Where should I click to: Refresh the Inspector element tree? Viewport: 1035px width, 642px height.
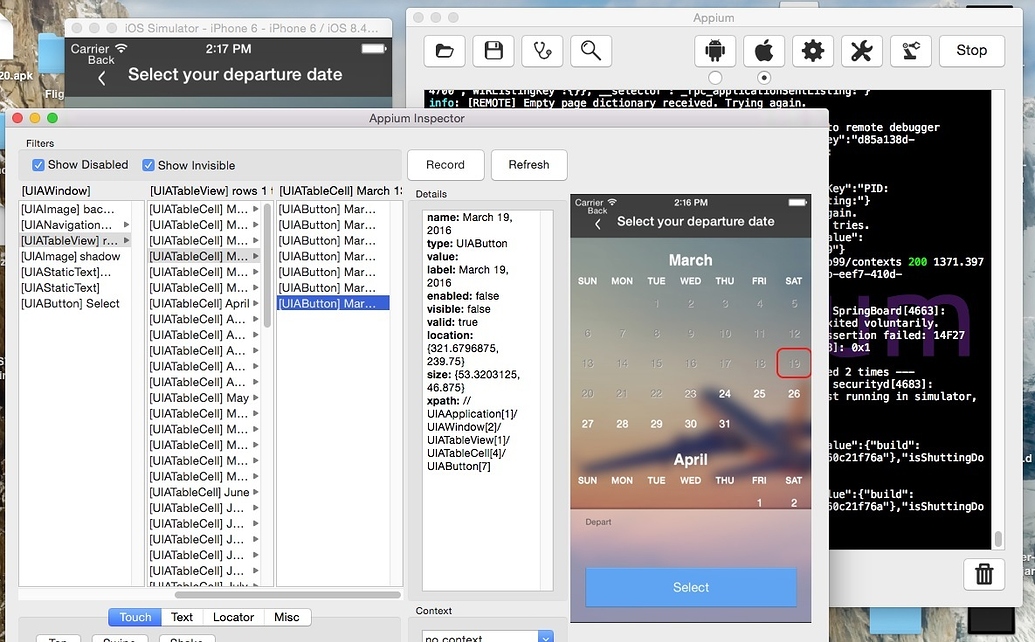(529, 165)
